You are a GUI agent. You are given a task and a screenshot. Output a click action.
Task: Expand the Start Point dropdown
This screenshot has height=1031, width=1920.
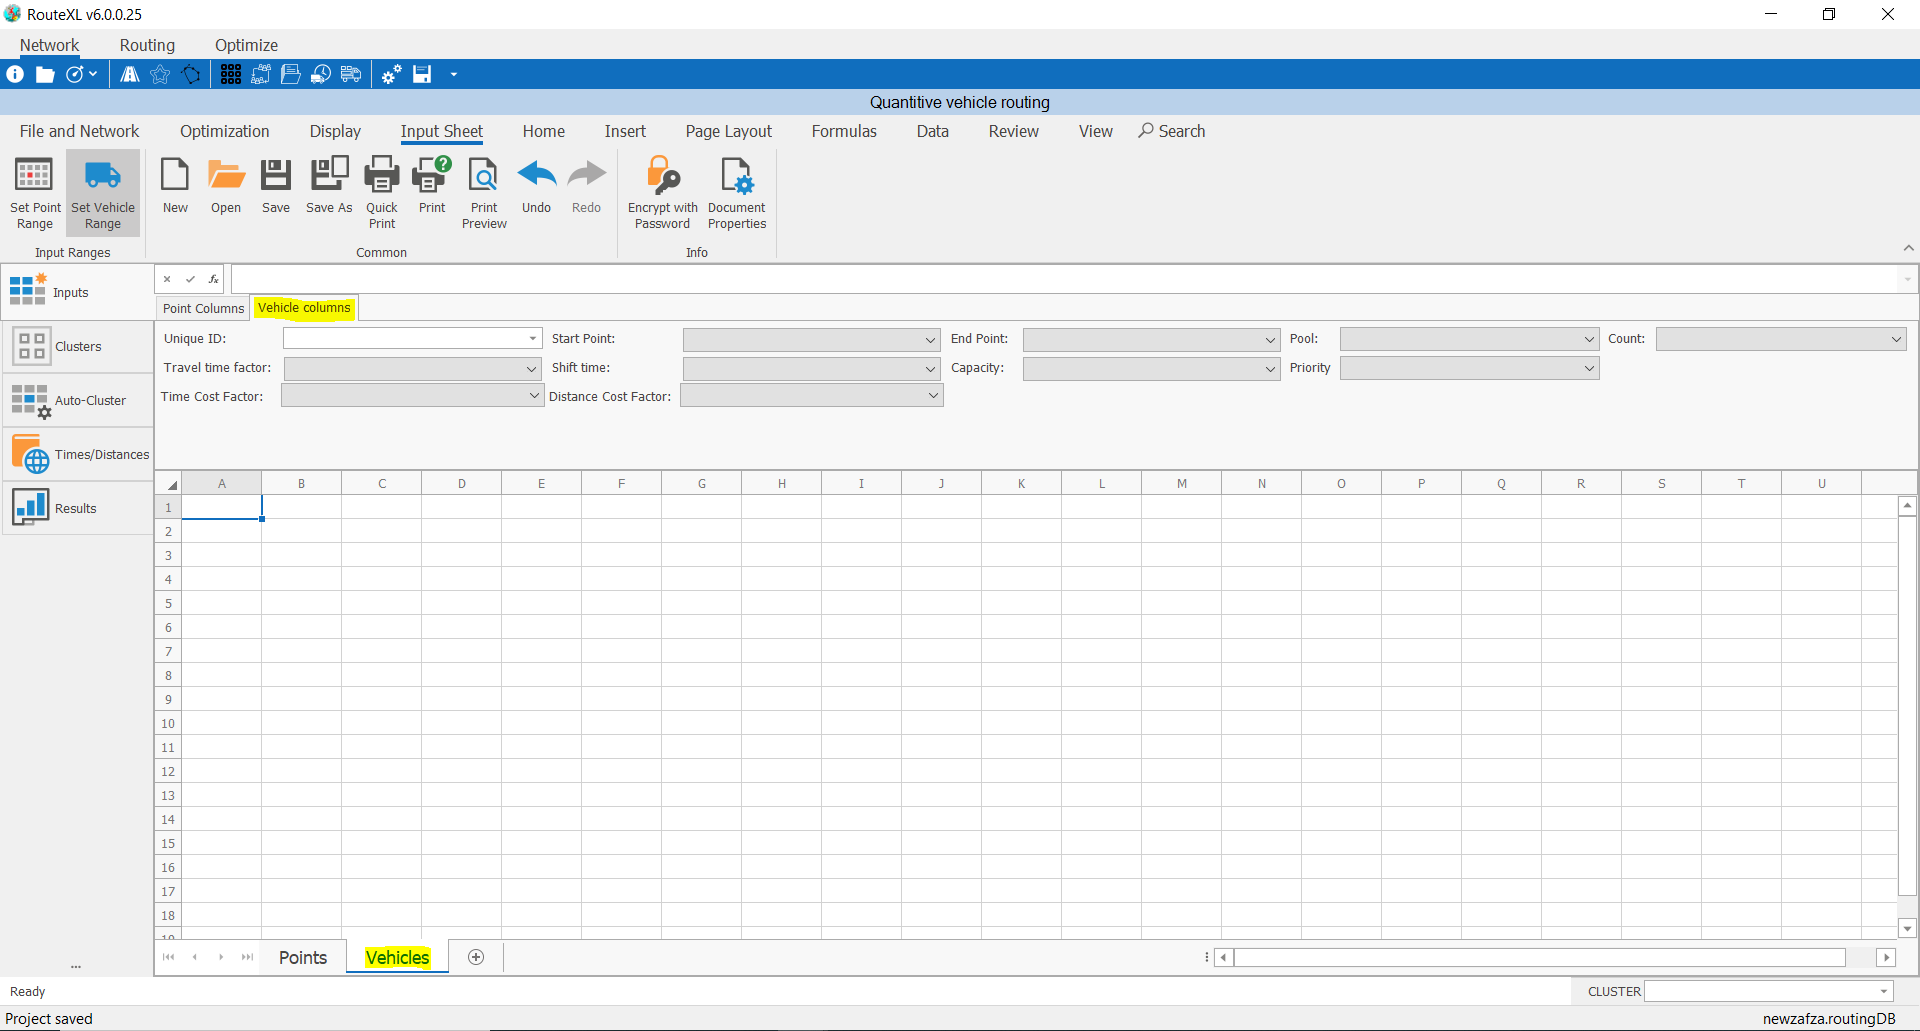pos(931,340)
